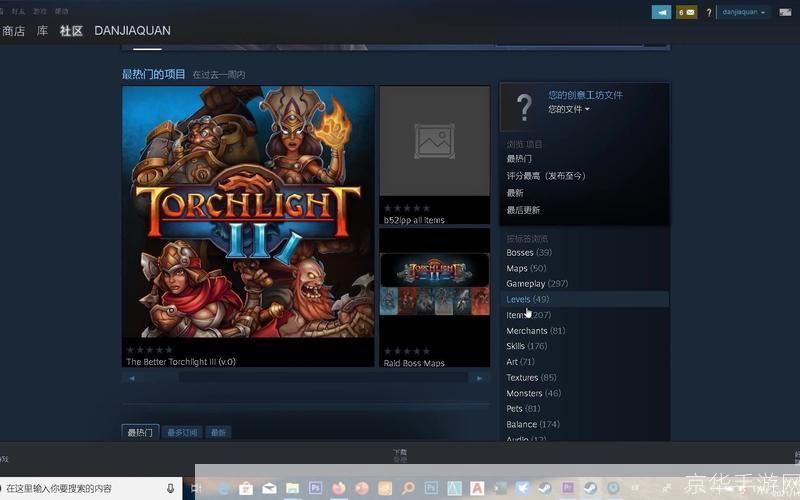Click the icon right of the danjiaquan dropdown
Screen dimensions: 800x500
(785, 12)
